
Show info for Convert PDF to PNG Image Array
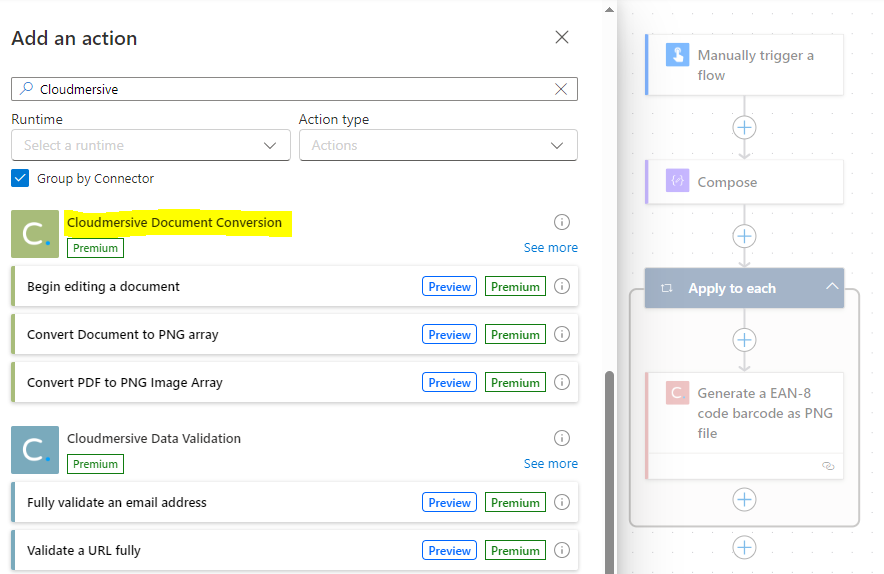[562, 382]
